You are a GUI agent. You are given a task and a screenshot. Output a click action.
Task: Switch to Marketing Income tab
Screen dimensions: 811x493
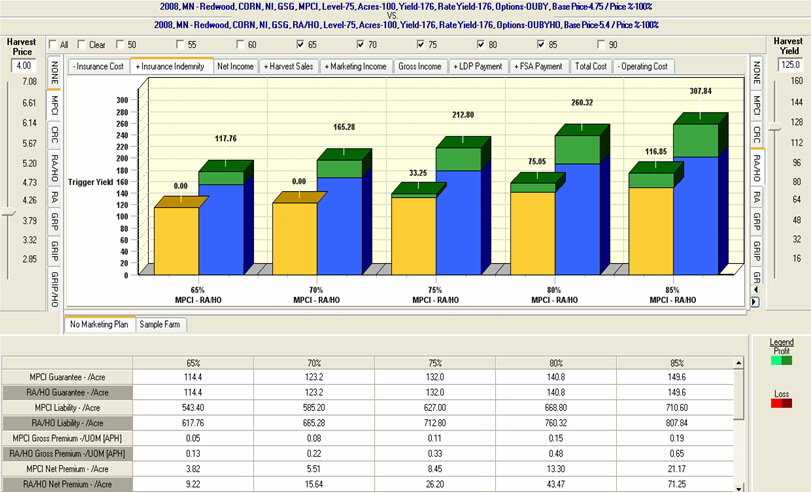[356, 67]
